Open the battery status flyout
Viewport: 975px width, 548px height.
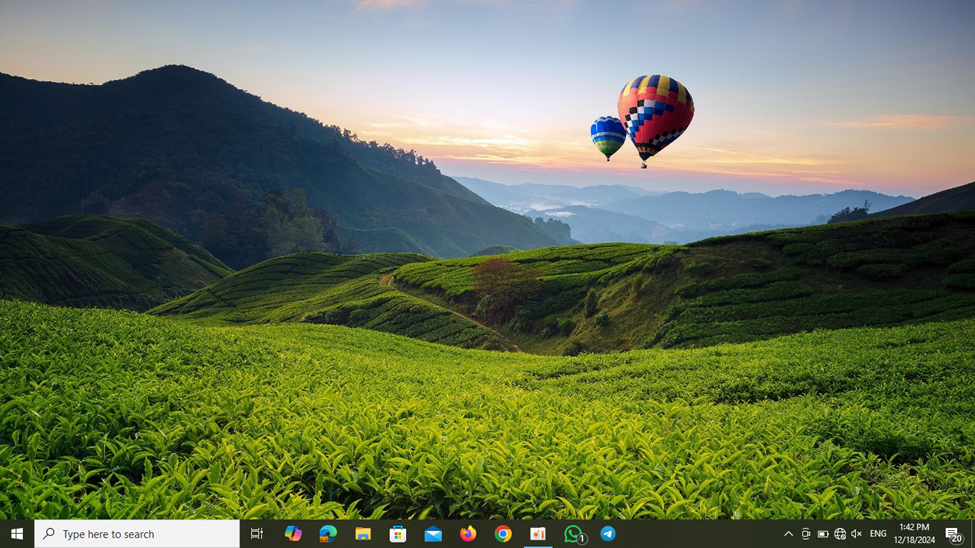click(x=823, y=534)
